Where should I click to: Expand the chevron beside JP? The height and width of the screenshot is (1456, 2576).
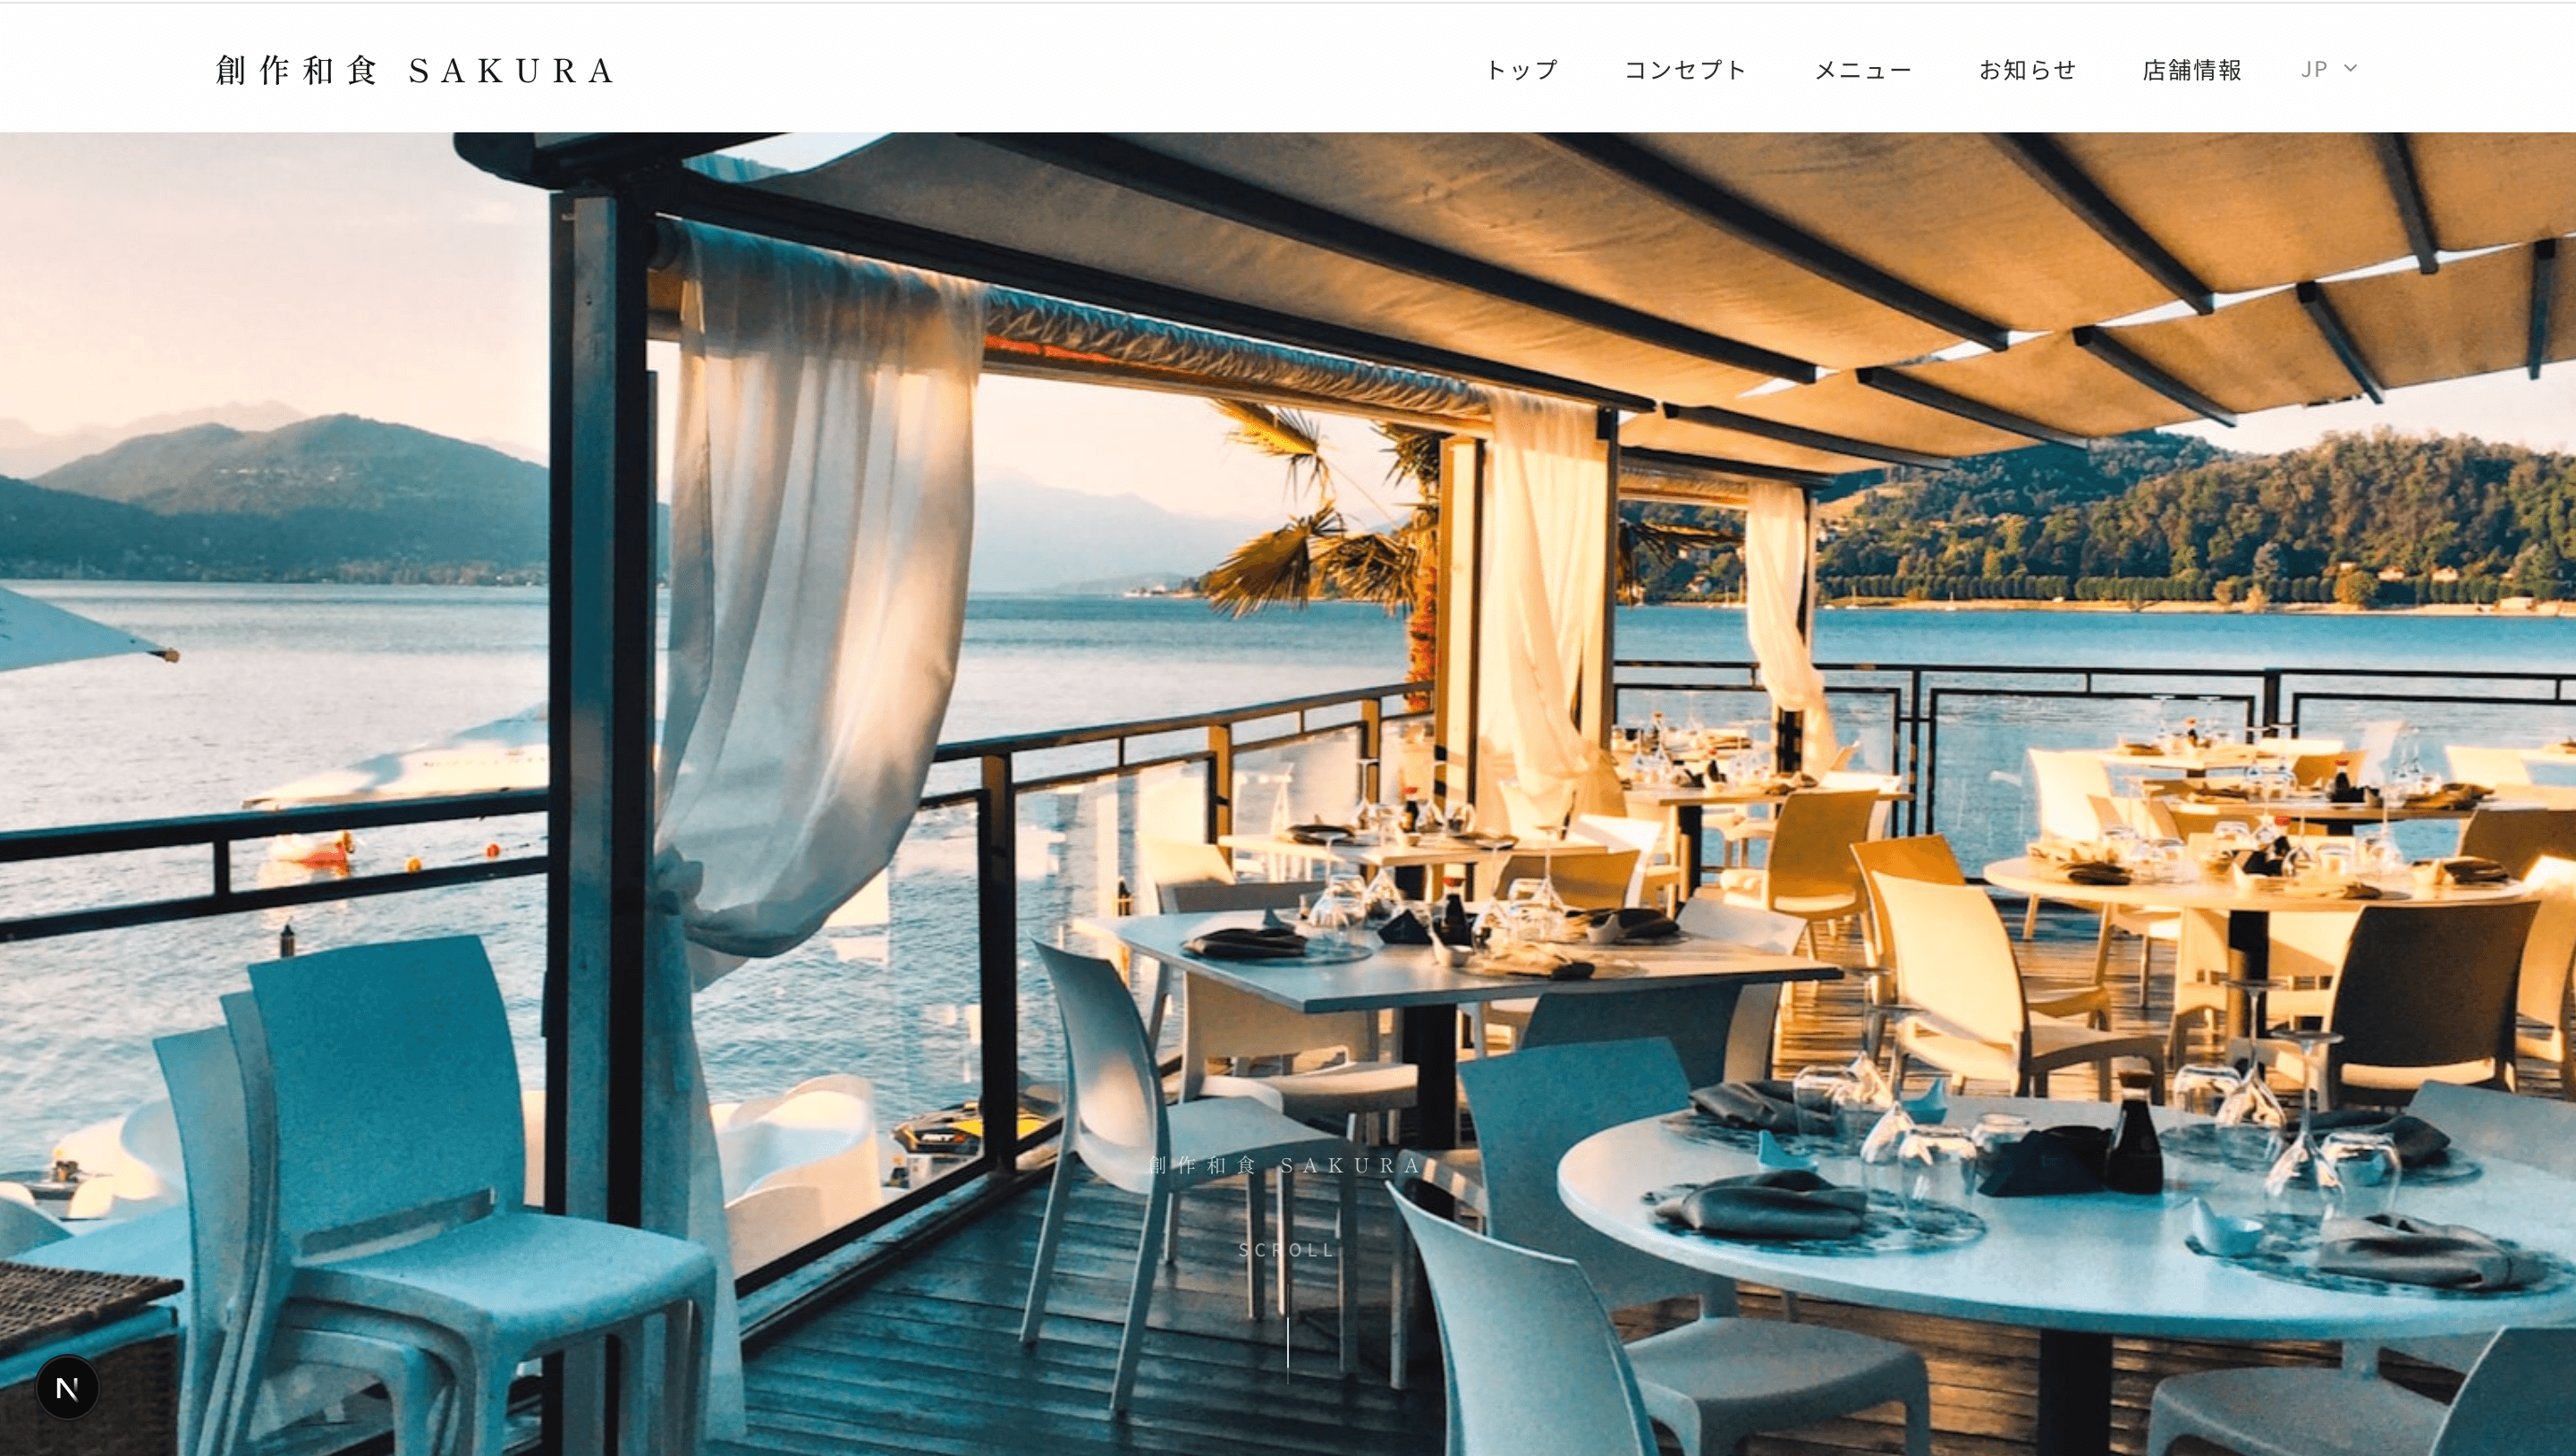click(x=2351, y=69)
